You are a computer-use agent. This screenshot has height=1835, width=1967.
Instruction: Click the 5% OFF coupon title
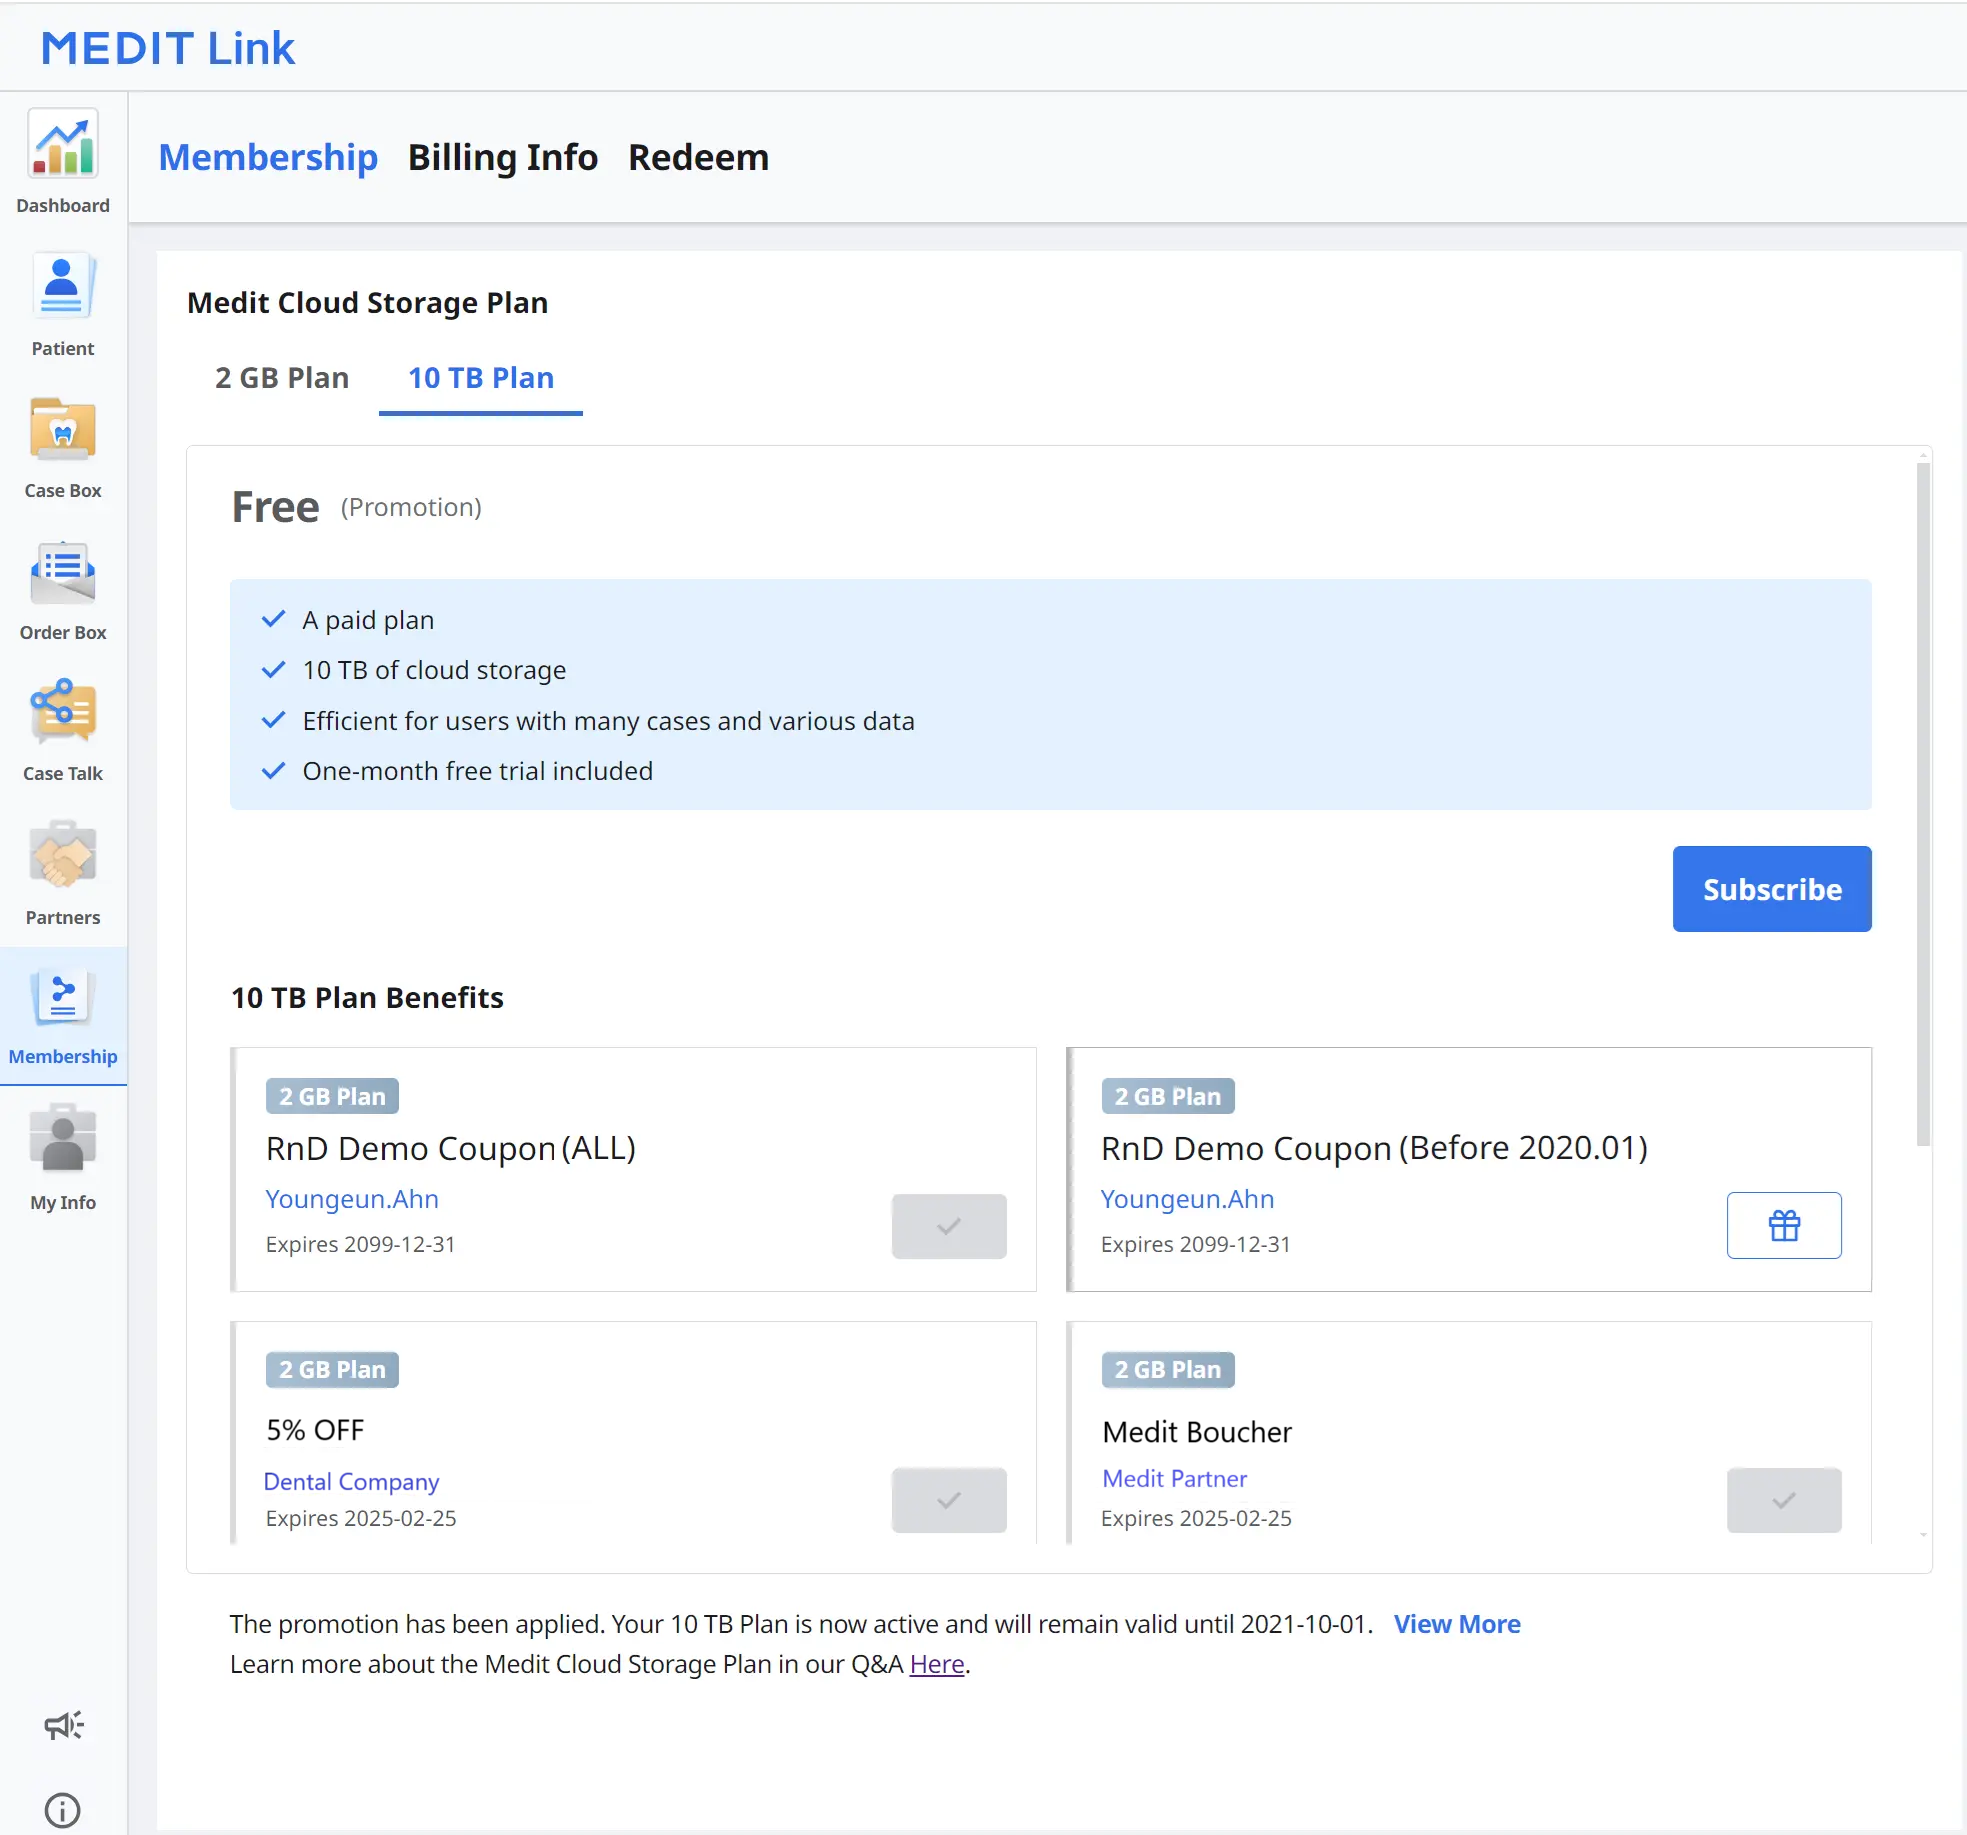point(315,1430)
